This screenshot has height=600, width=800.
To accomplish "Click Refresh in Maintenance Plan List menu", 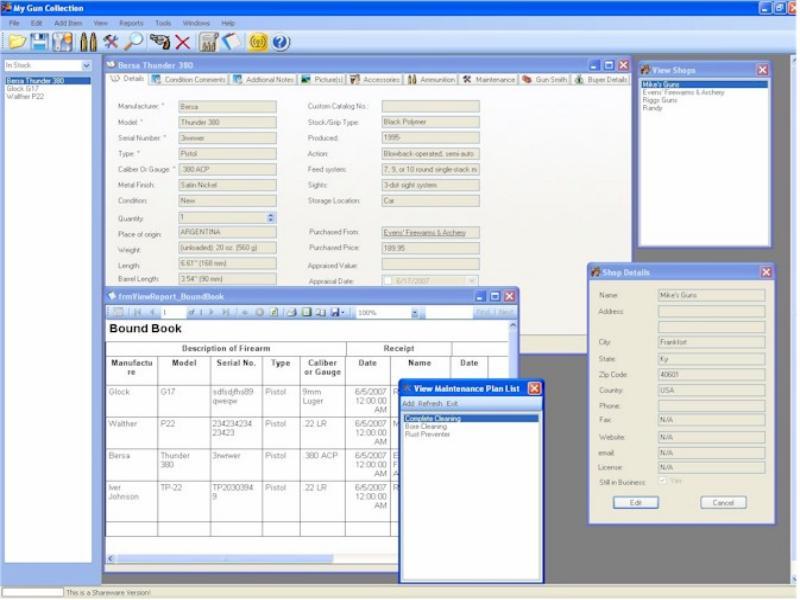I will tap(431, 404).
